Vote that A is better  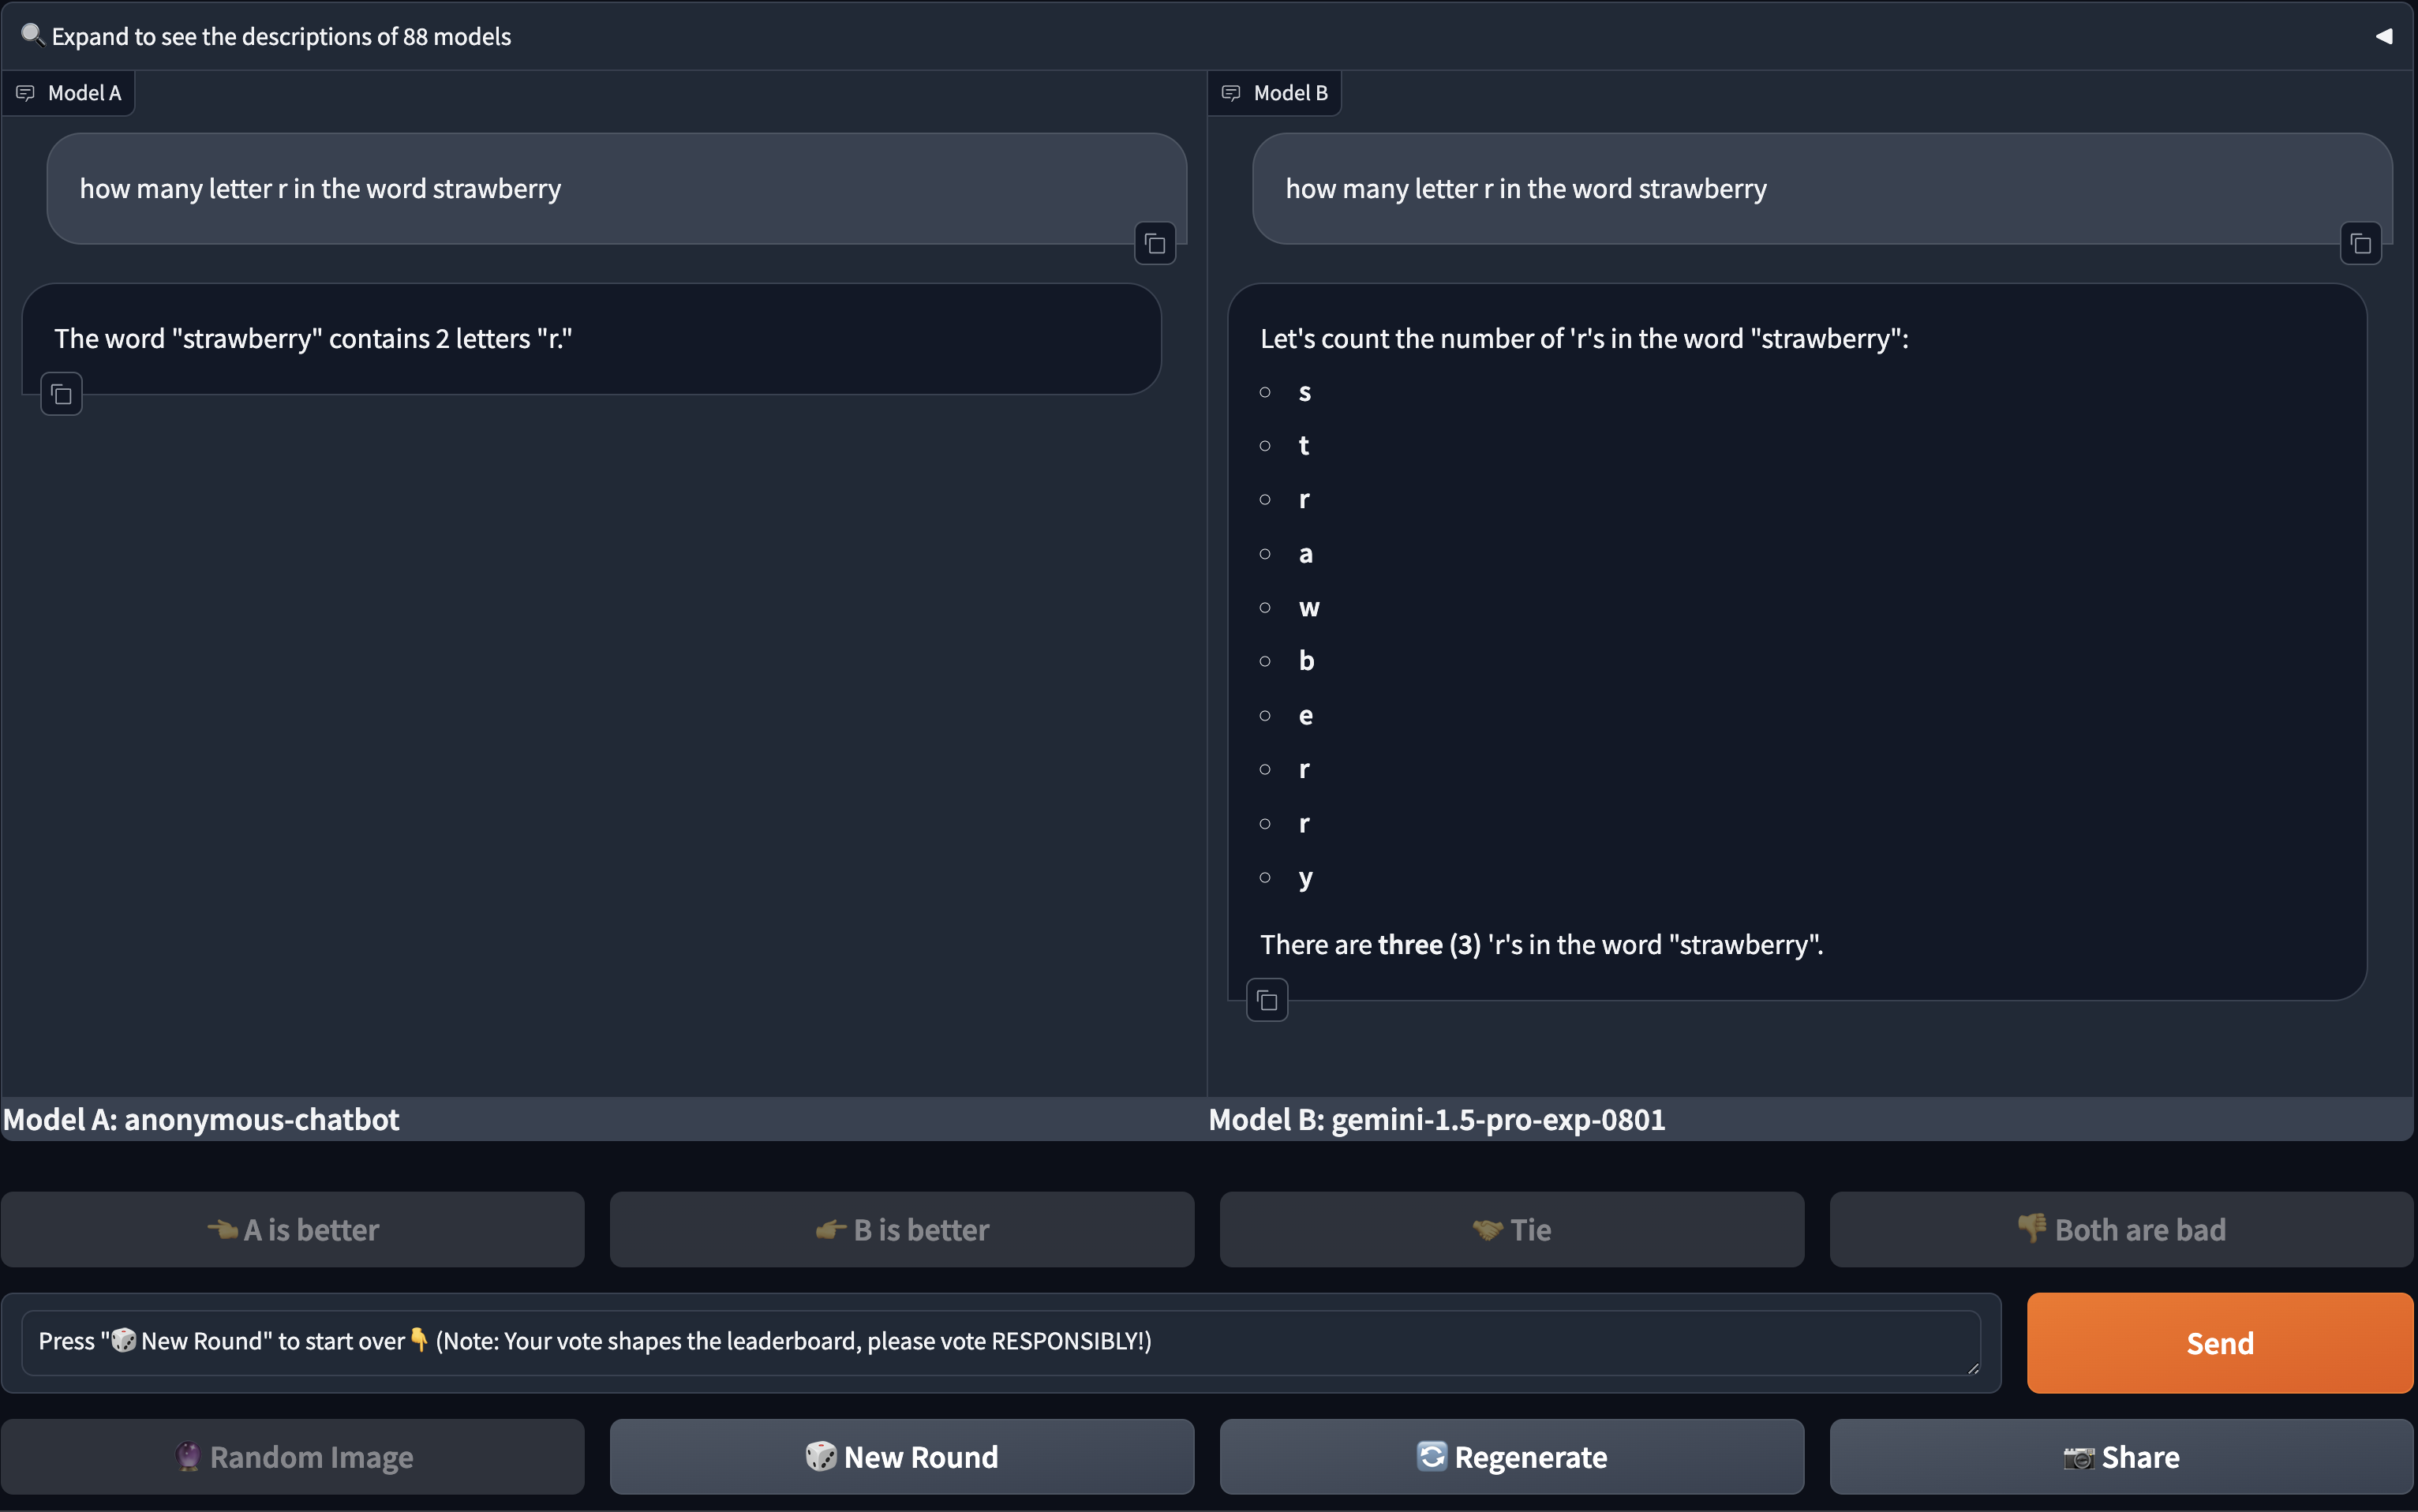point(293,1229)
